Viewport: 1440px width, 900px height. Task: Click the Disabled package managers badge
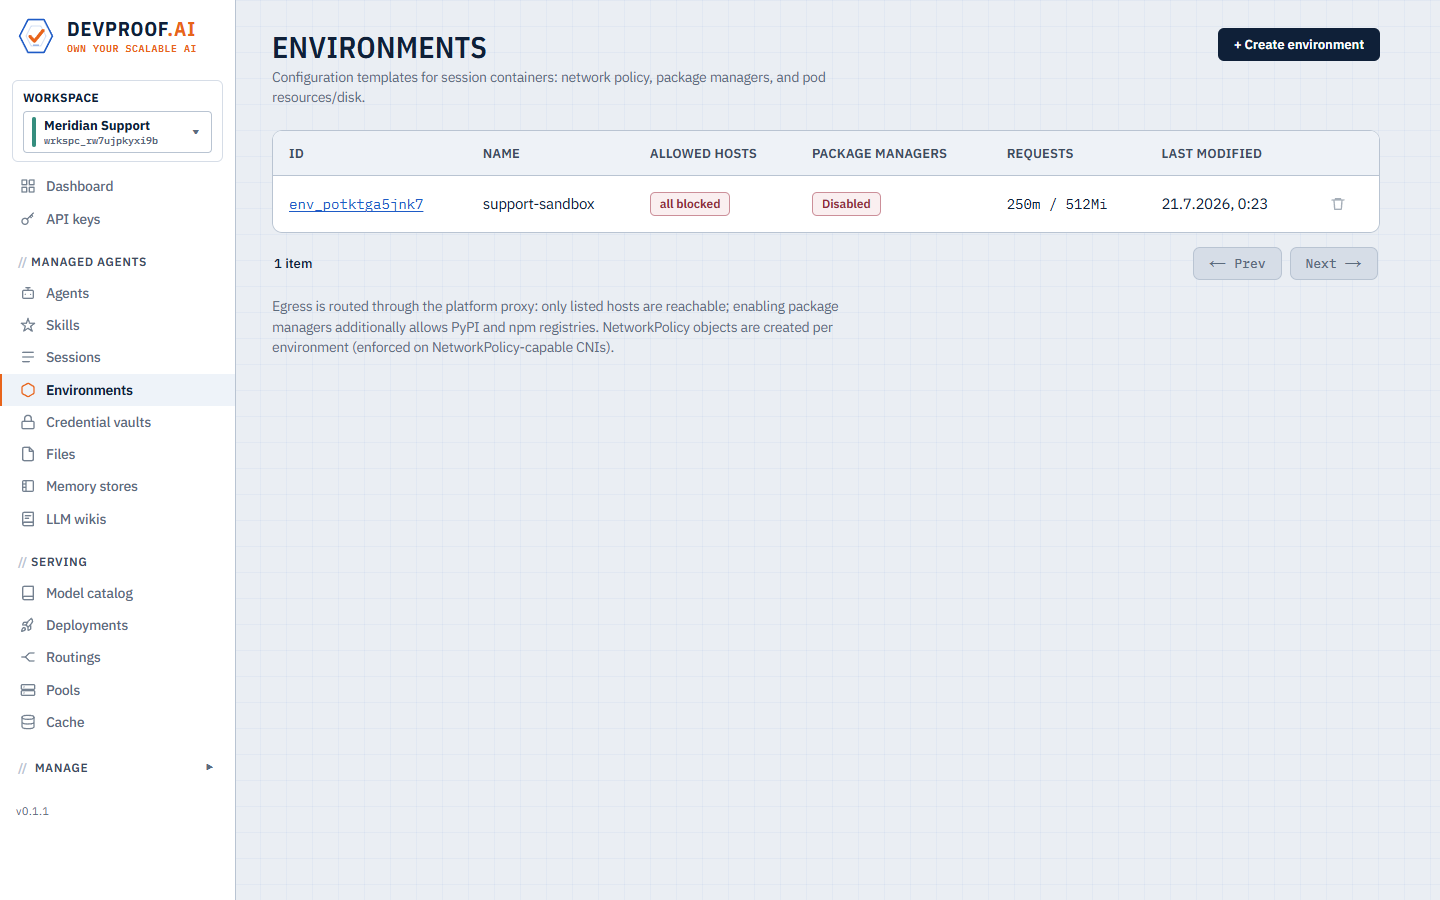(846, 204)
